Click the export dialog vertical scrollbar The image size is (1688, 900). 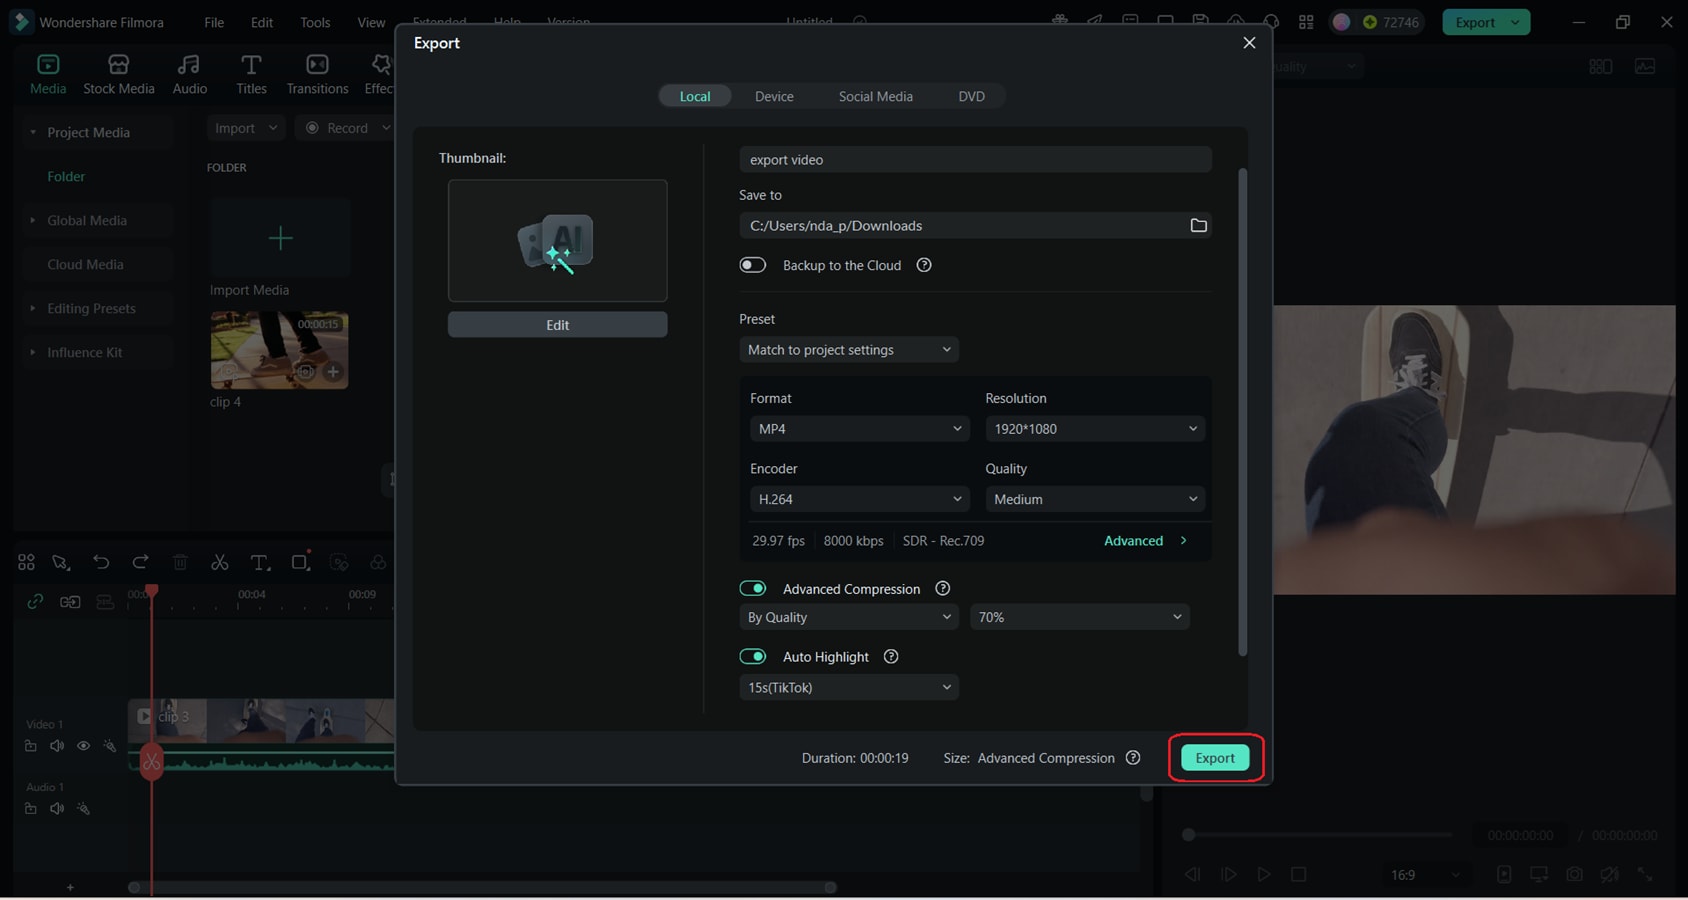coord(1243,412)
